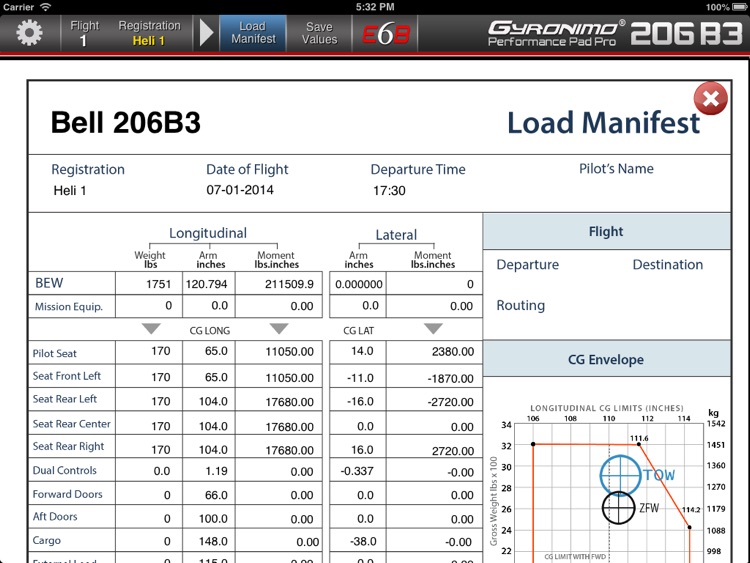This screenshot has width=750, height=563.
Task: Tap the TOW marker on CG Envelope
Action: 620,475
